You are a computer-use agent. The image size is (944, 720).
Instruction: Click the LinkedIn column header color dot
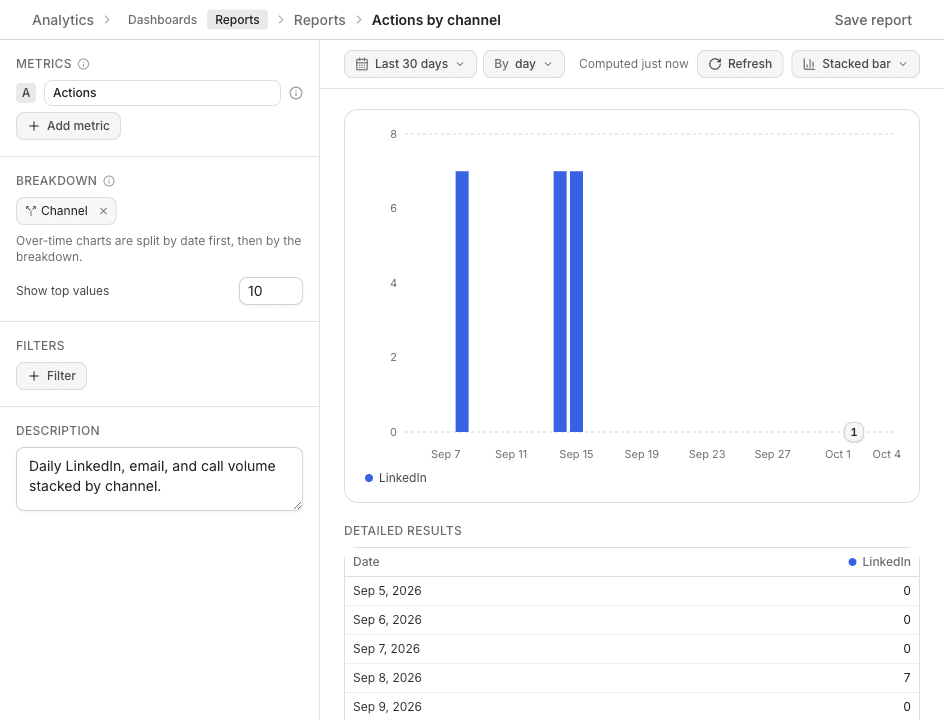coord(852,562)
